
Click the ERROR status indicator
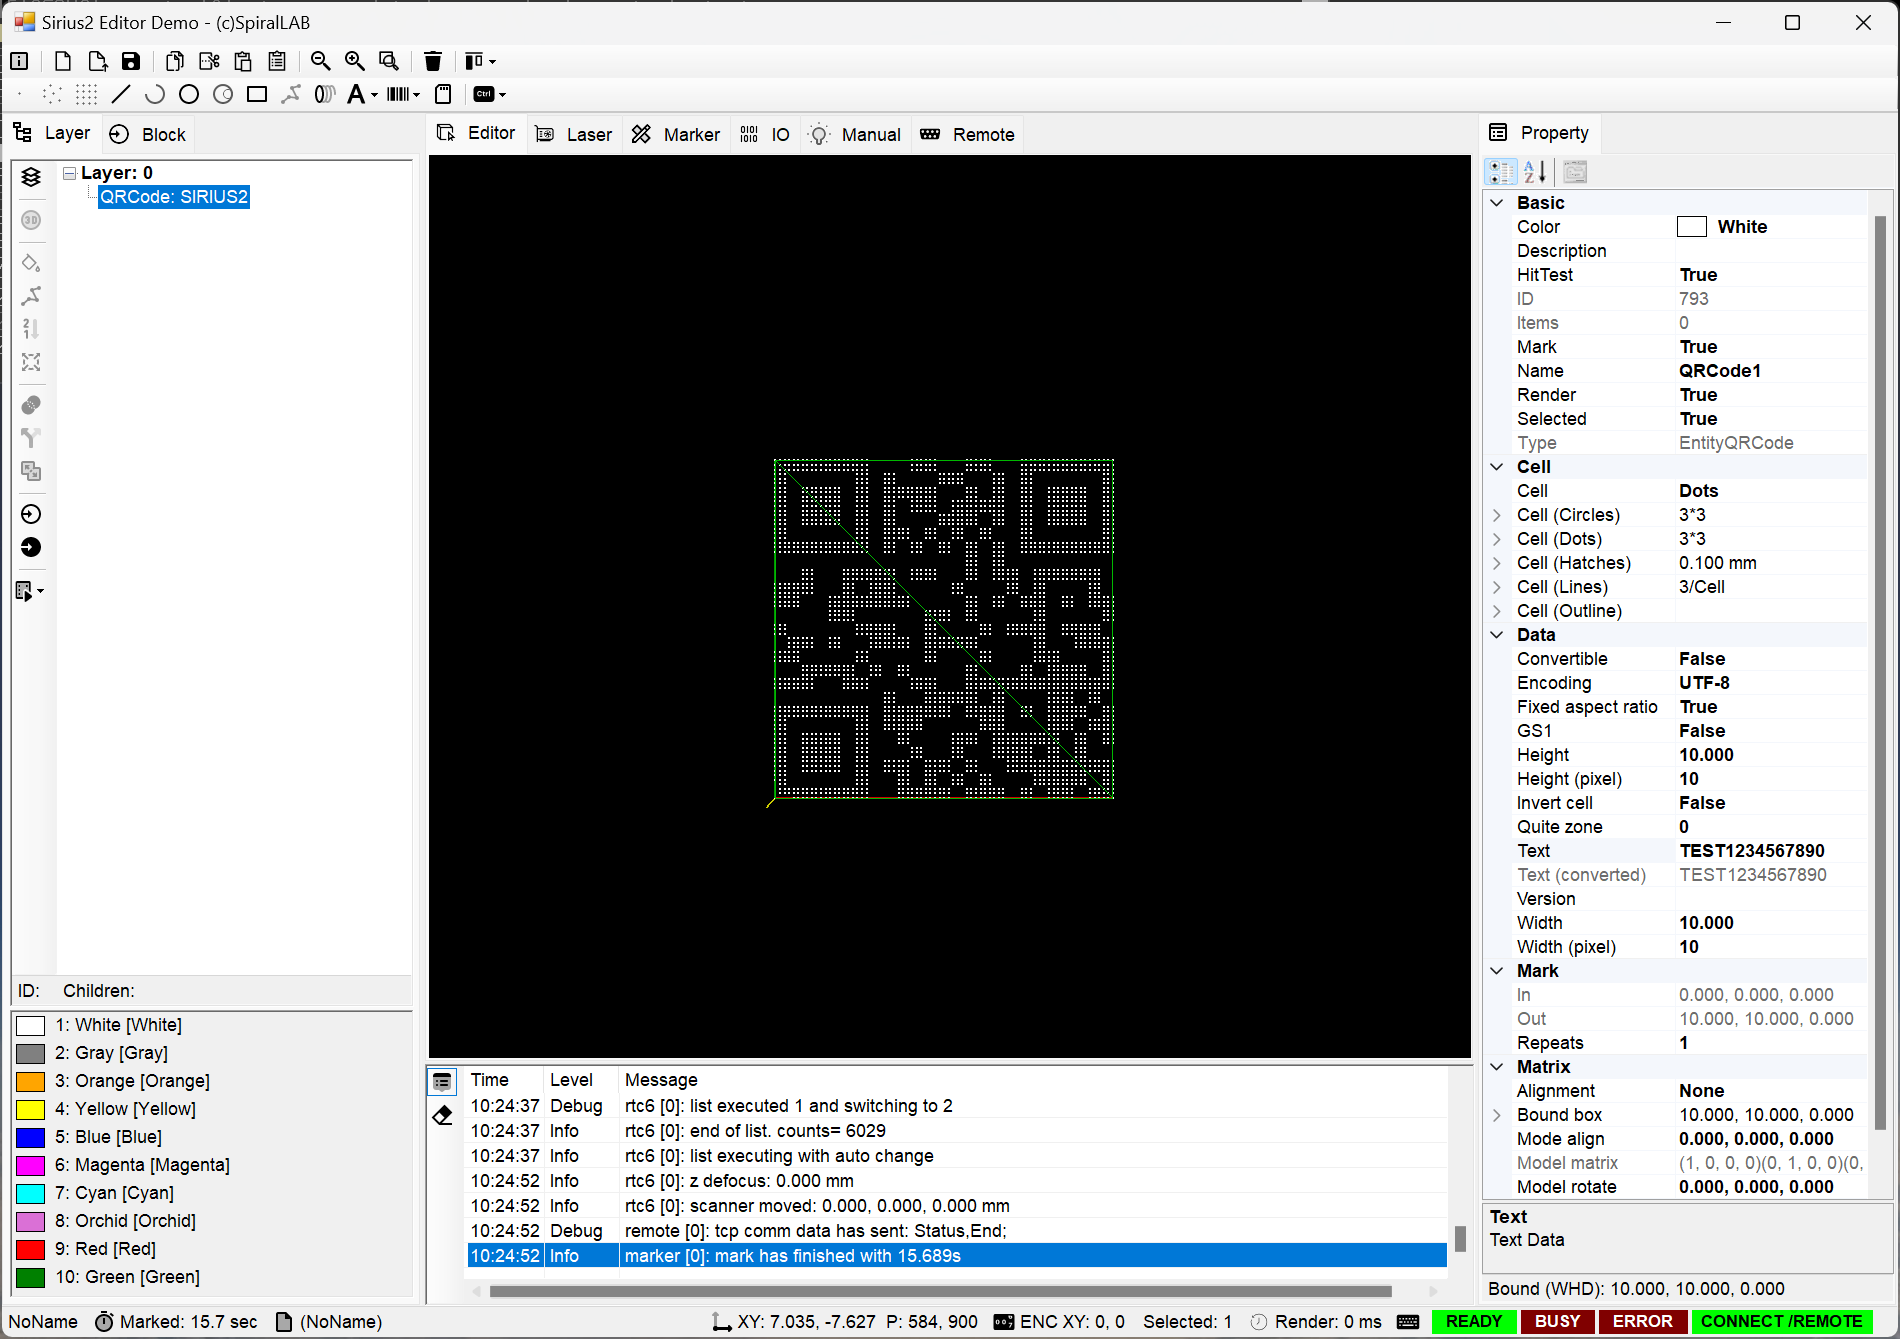click(x=1642, y=1322)
